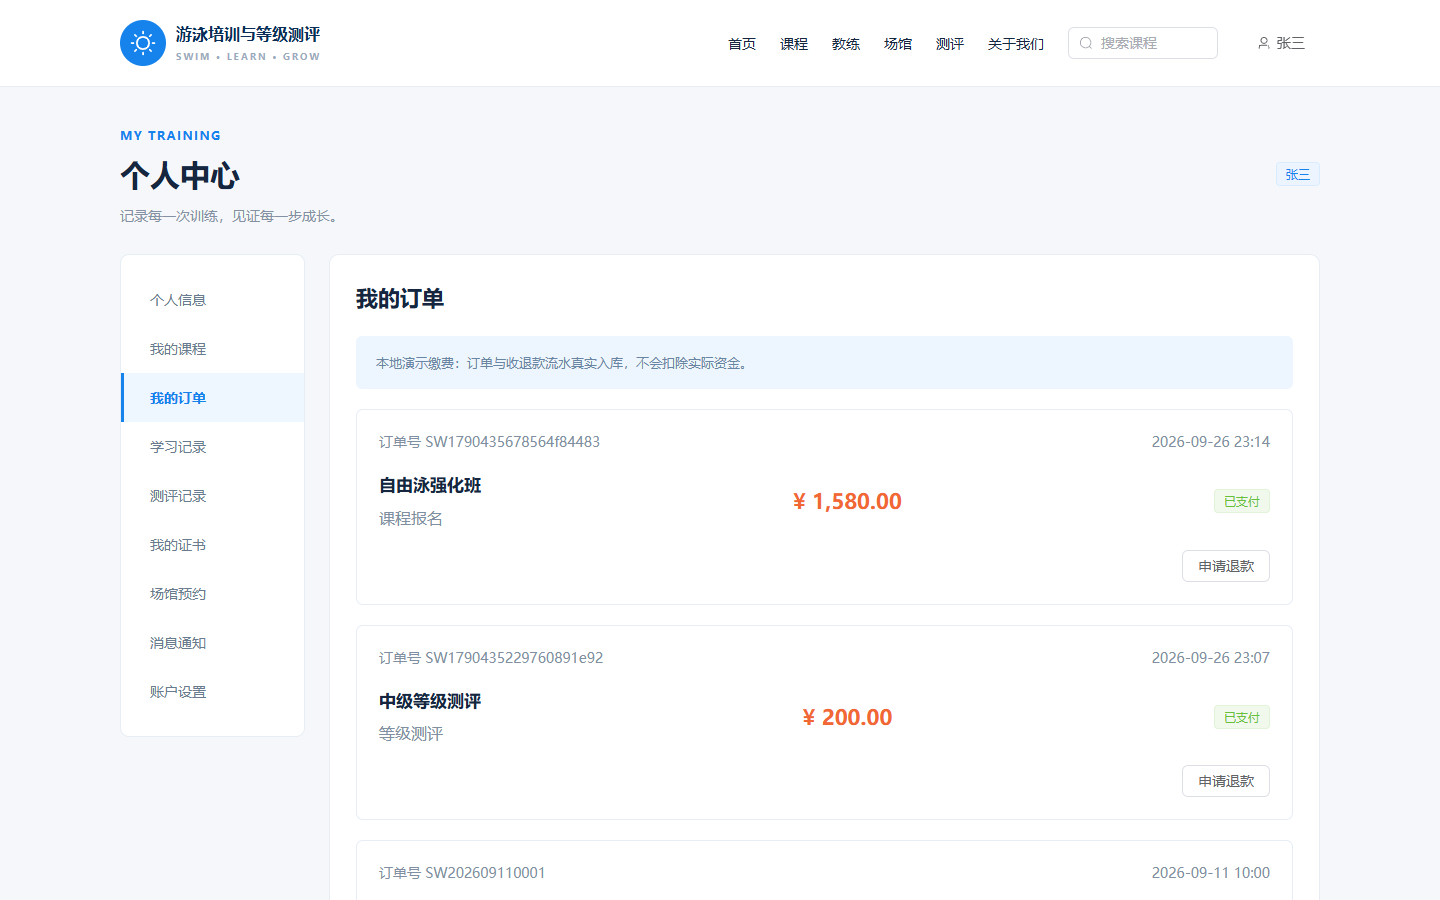Open 测评记录 from sidebar
The height and width of the screenshot is (900, 1440).
213,496
